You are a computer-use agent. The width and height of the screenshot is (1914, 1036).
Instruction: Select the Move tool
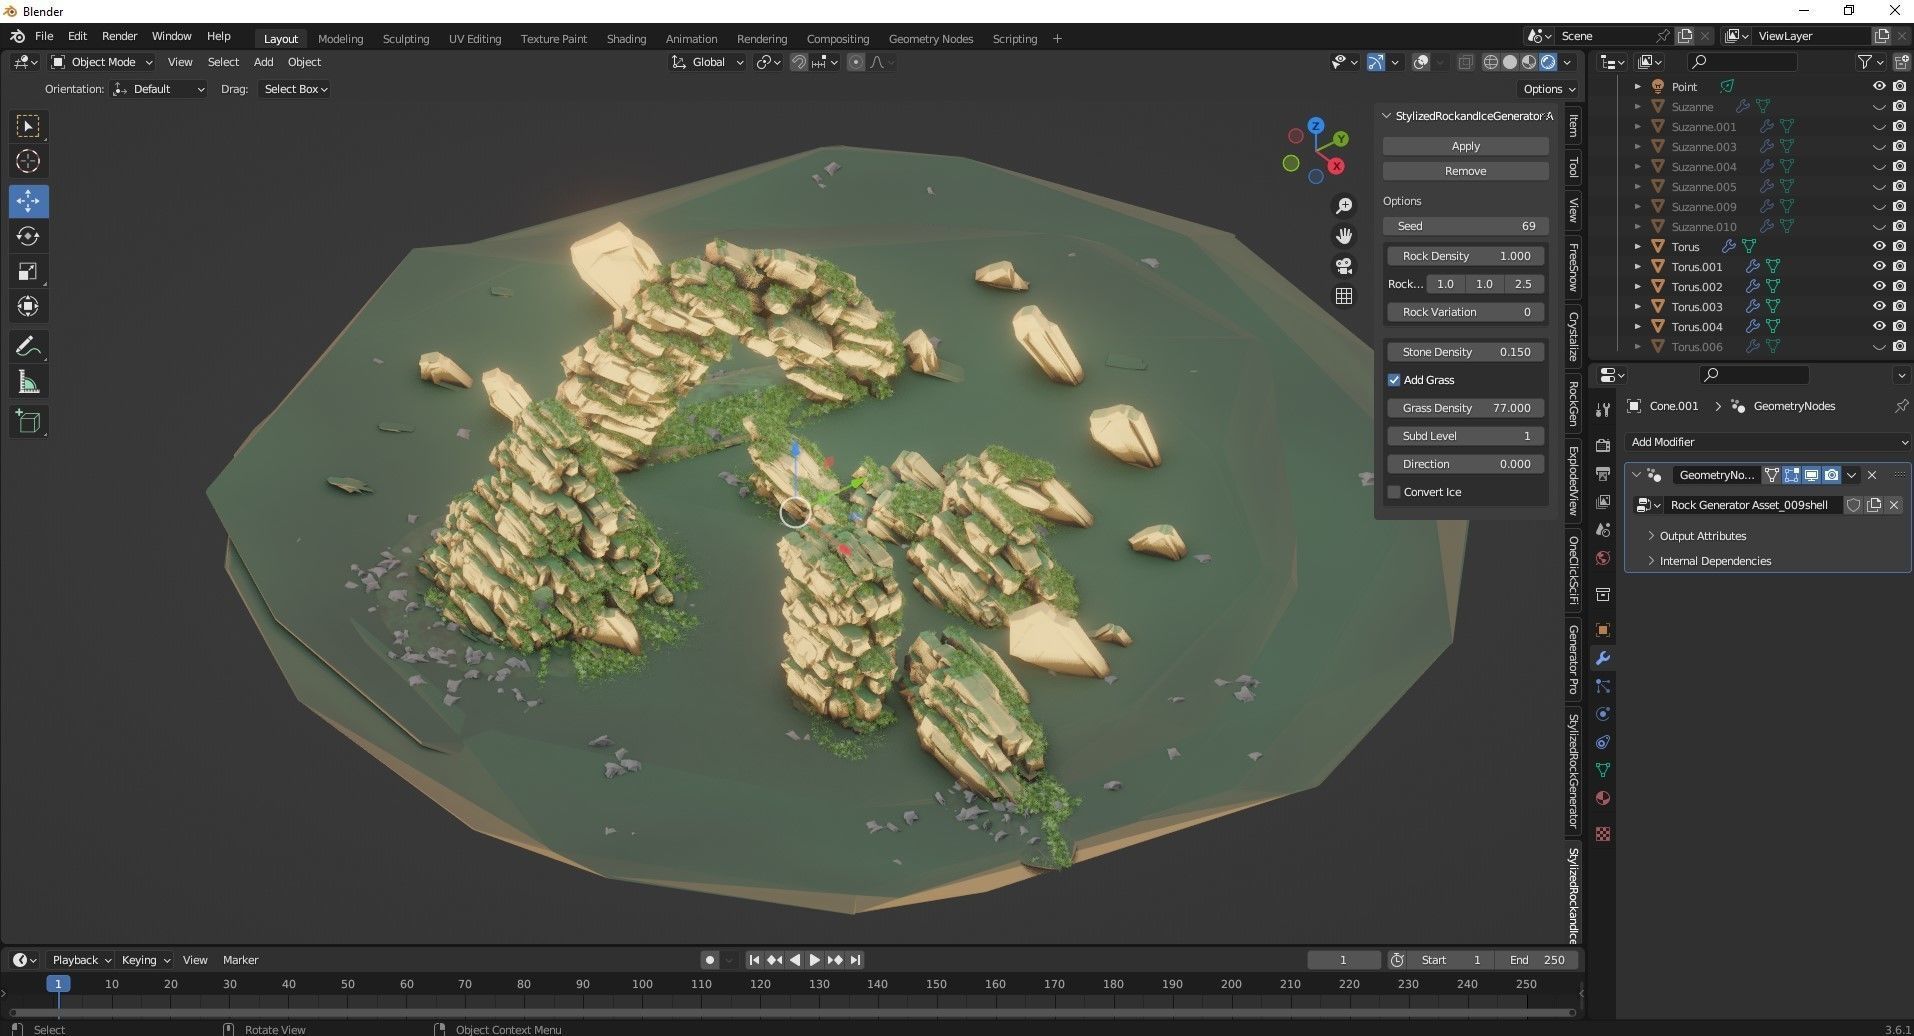pos(28,201)
